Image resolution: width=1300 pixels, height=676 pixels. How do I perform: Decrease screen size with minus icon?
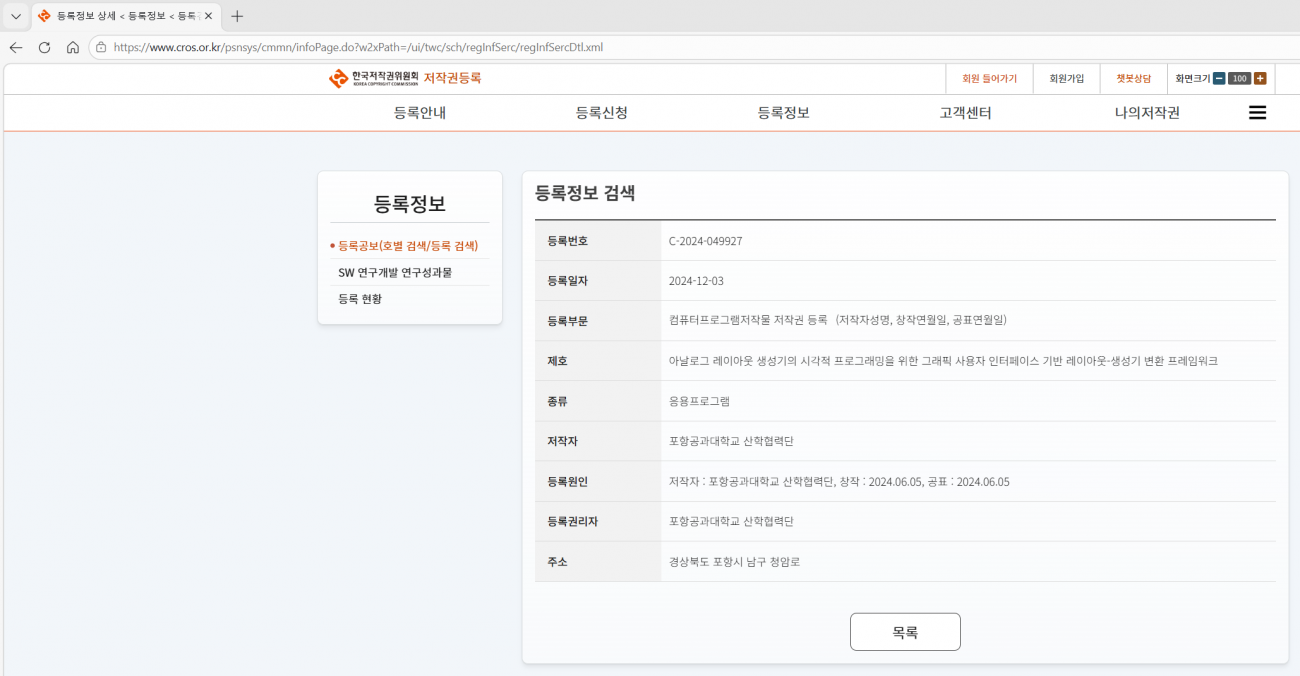coord(1219,79)
